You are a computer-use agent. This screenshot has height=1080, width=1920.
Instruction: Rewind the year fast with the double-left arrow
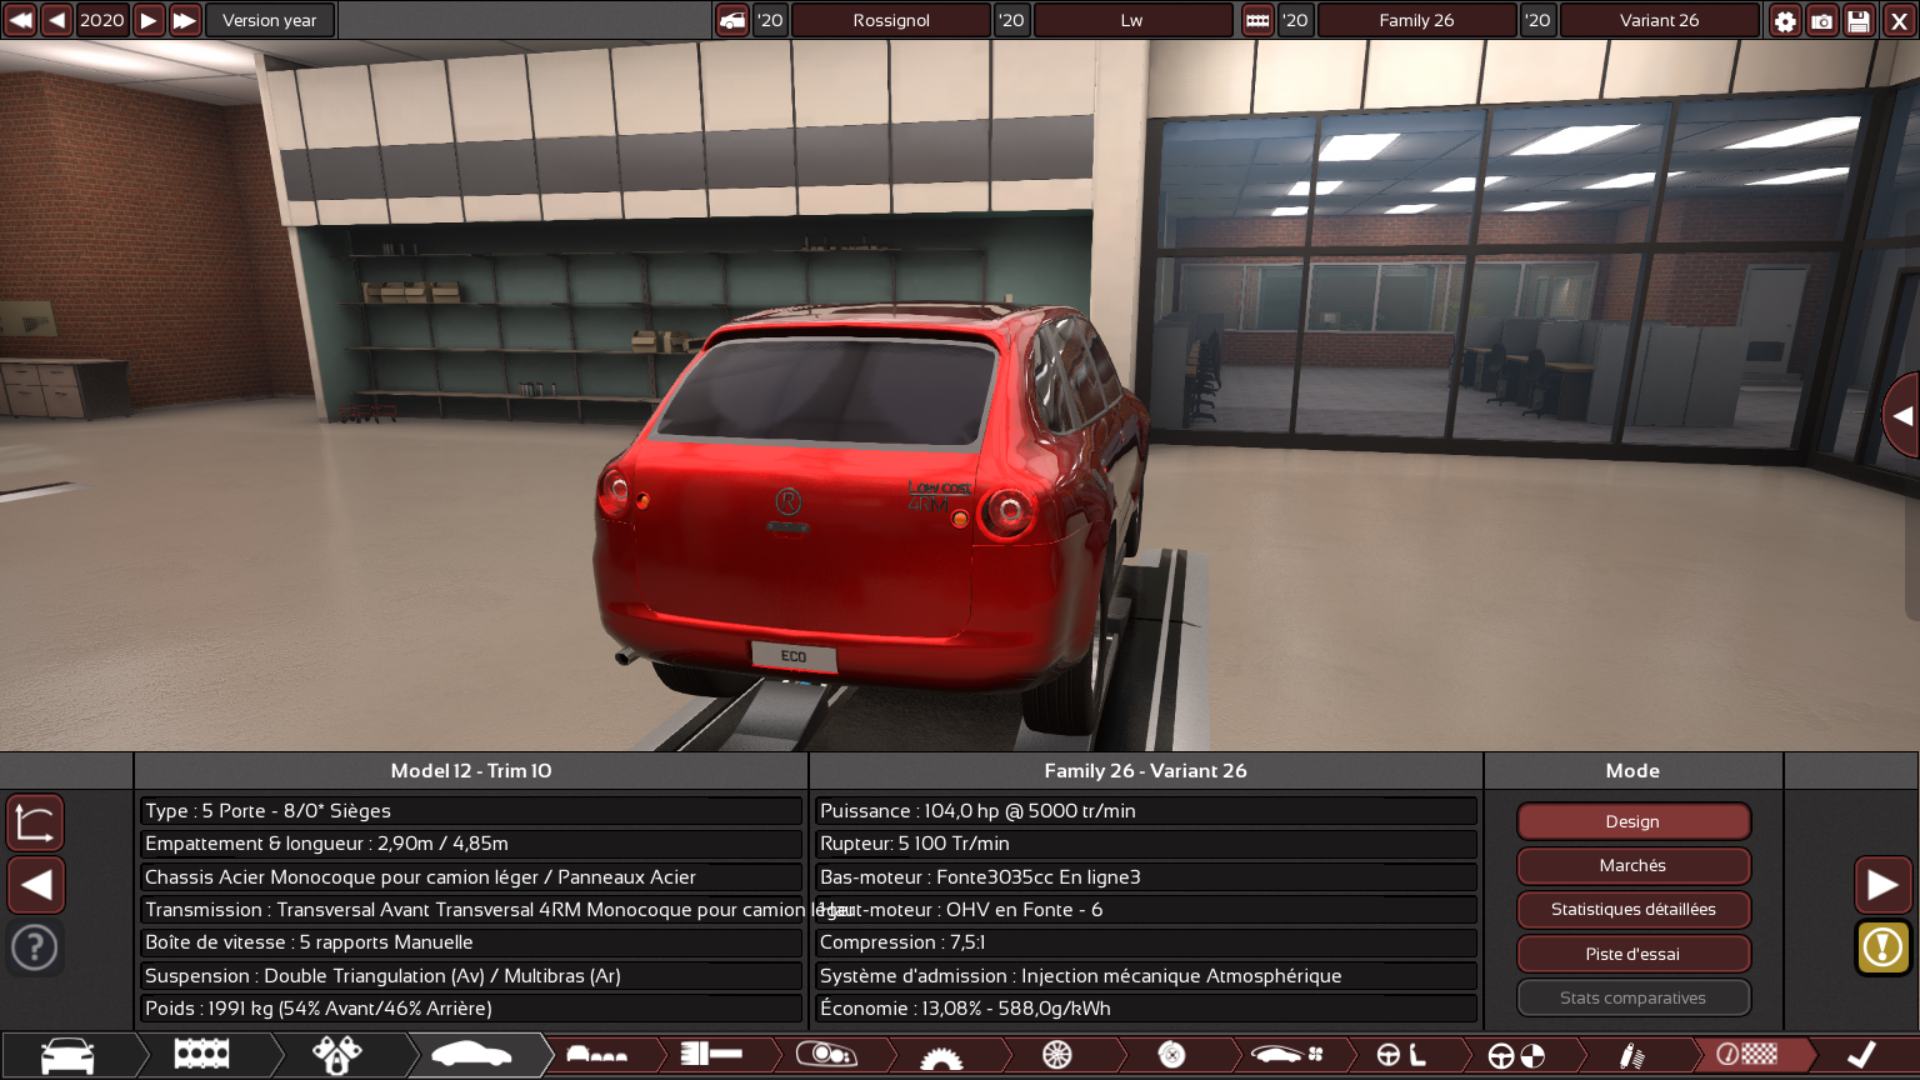coord(20,20)
